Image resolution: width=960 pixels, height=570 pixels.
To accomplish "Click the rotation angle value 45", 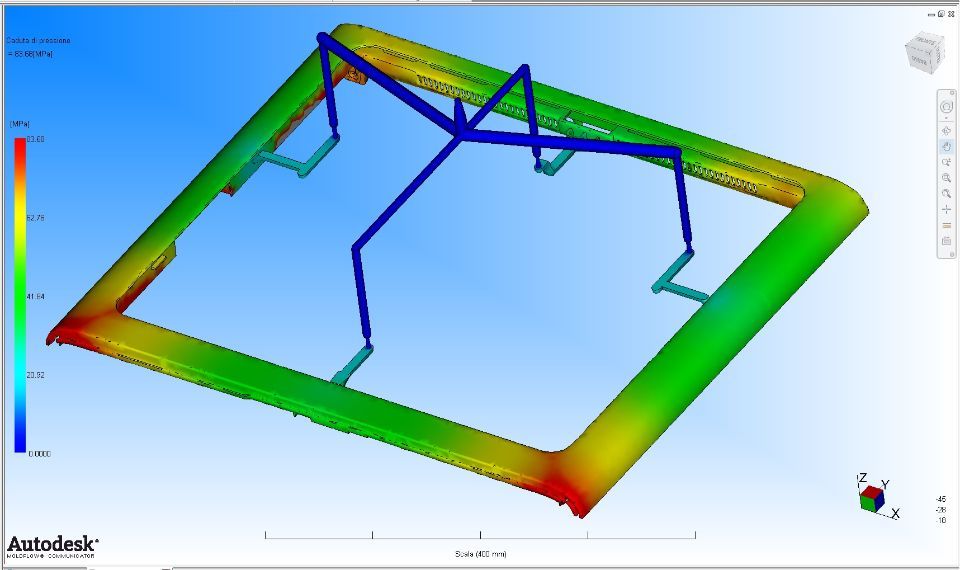I will tap(942, 499).
